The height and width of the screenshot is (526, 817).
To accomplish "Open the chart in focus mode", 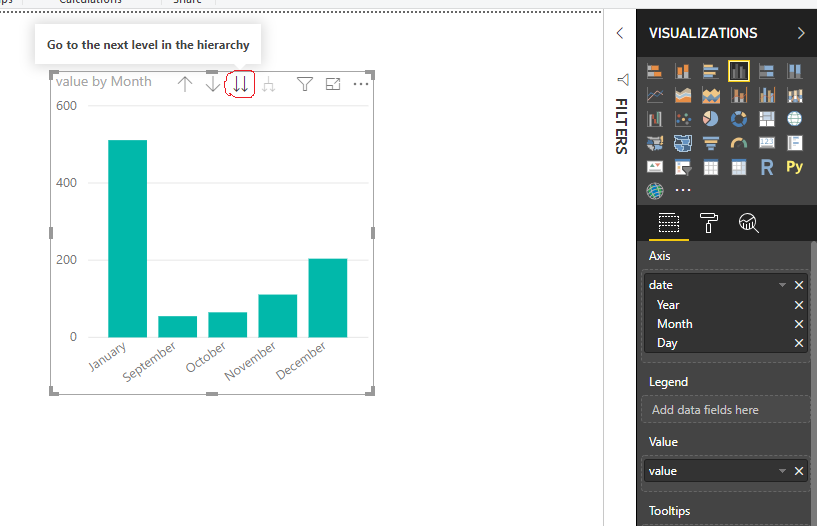I will pos(333,84).
